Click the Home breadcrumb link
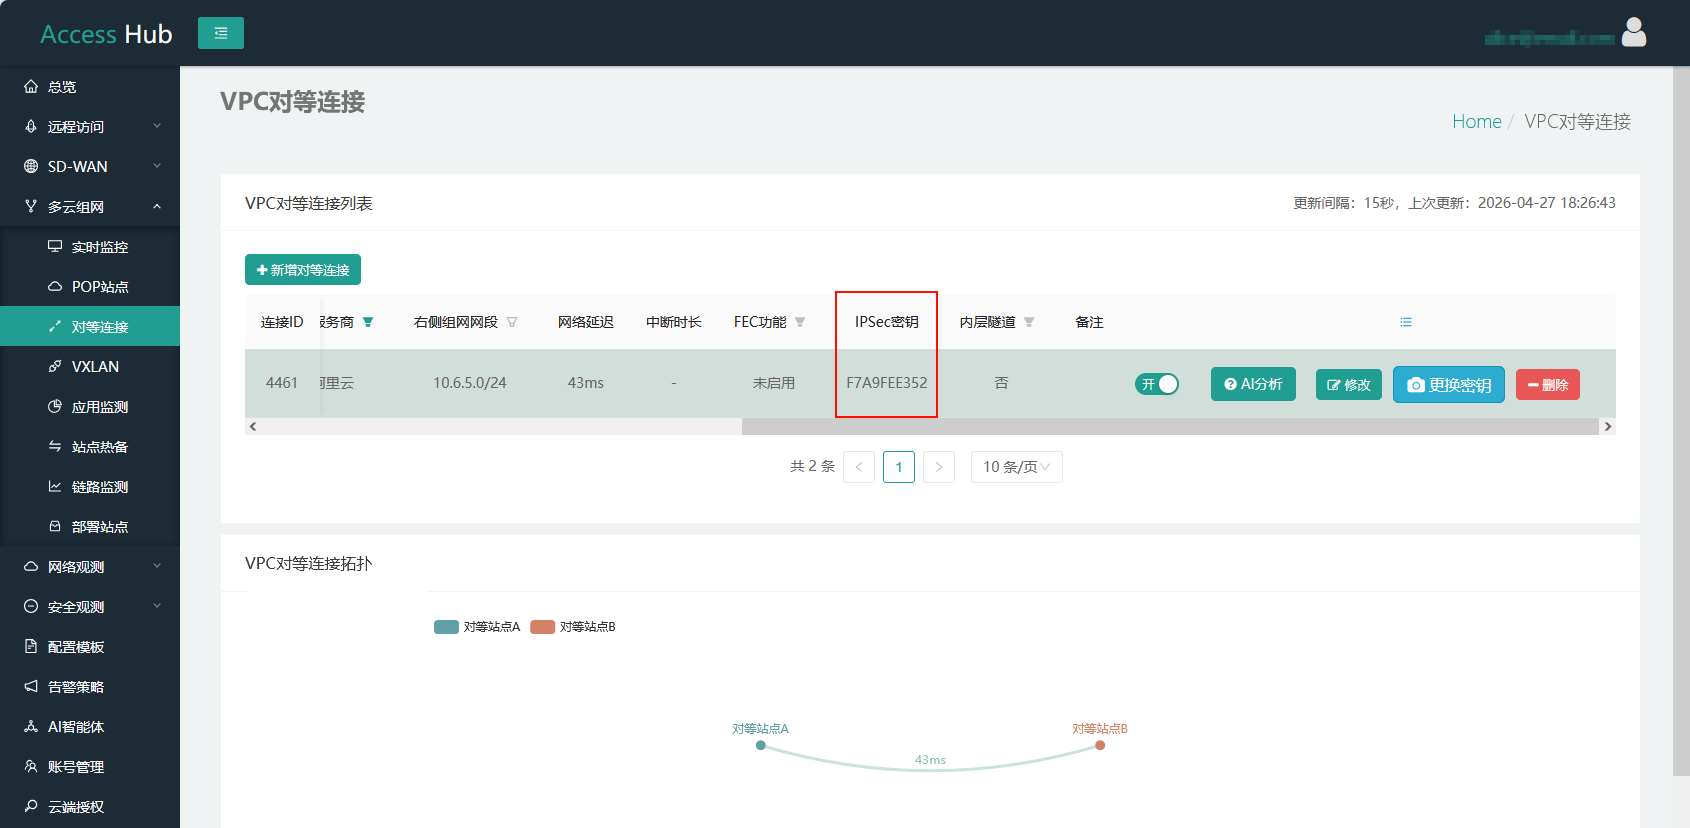 (1477, 121)
